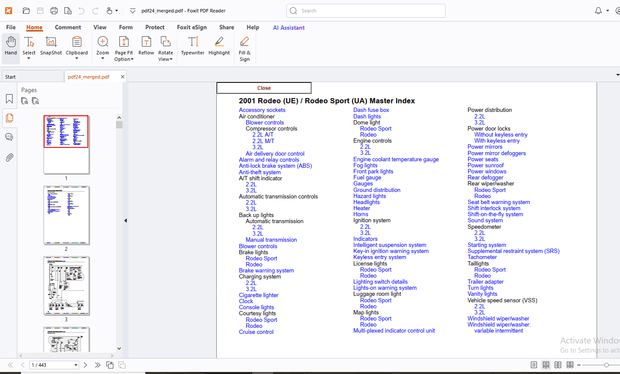
Task: Open file folder icon in quick access toolbar
Action: [x=26, y=11]
